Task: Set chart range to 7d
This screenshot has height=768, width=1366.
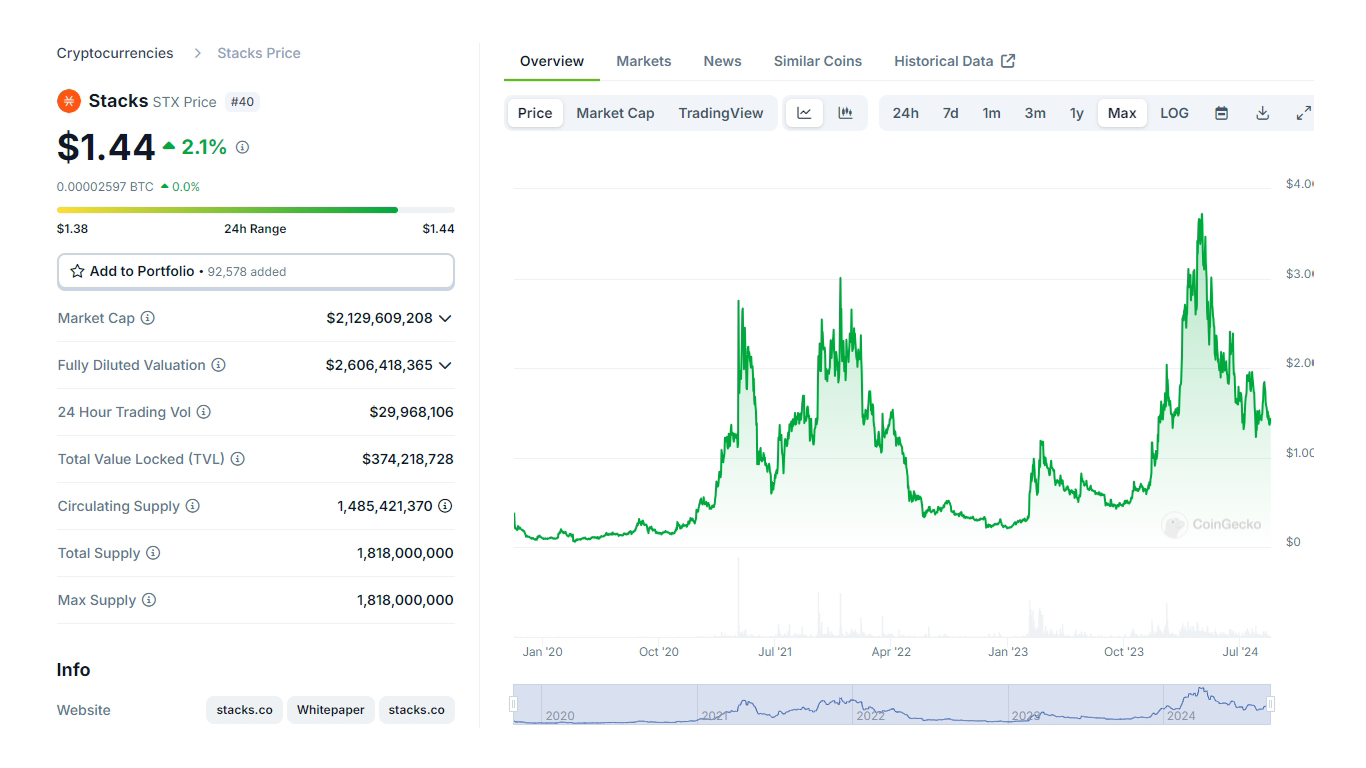Action: click(950, 113)
